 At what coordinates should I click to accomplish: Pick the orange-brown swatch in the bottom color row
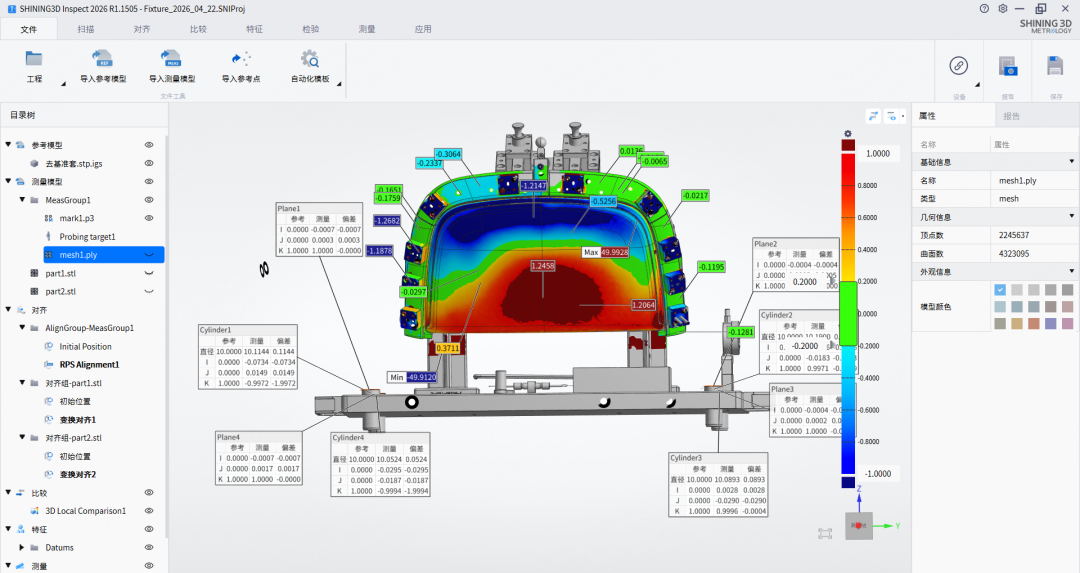pyautogui.click(x=1034, y=324)
